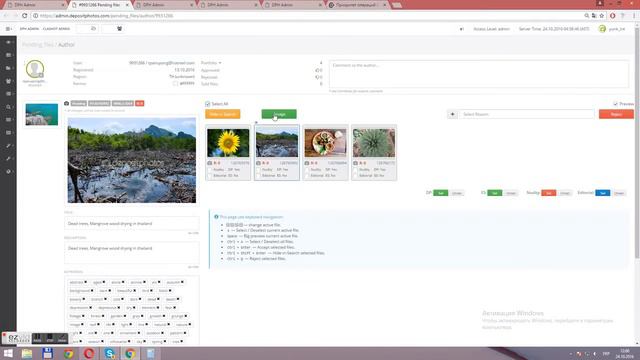
Task: Switch to the last browser tab
Action: point(358,5)
